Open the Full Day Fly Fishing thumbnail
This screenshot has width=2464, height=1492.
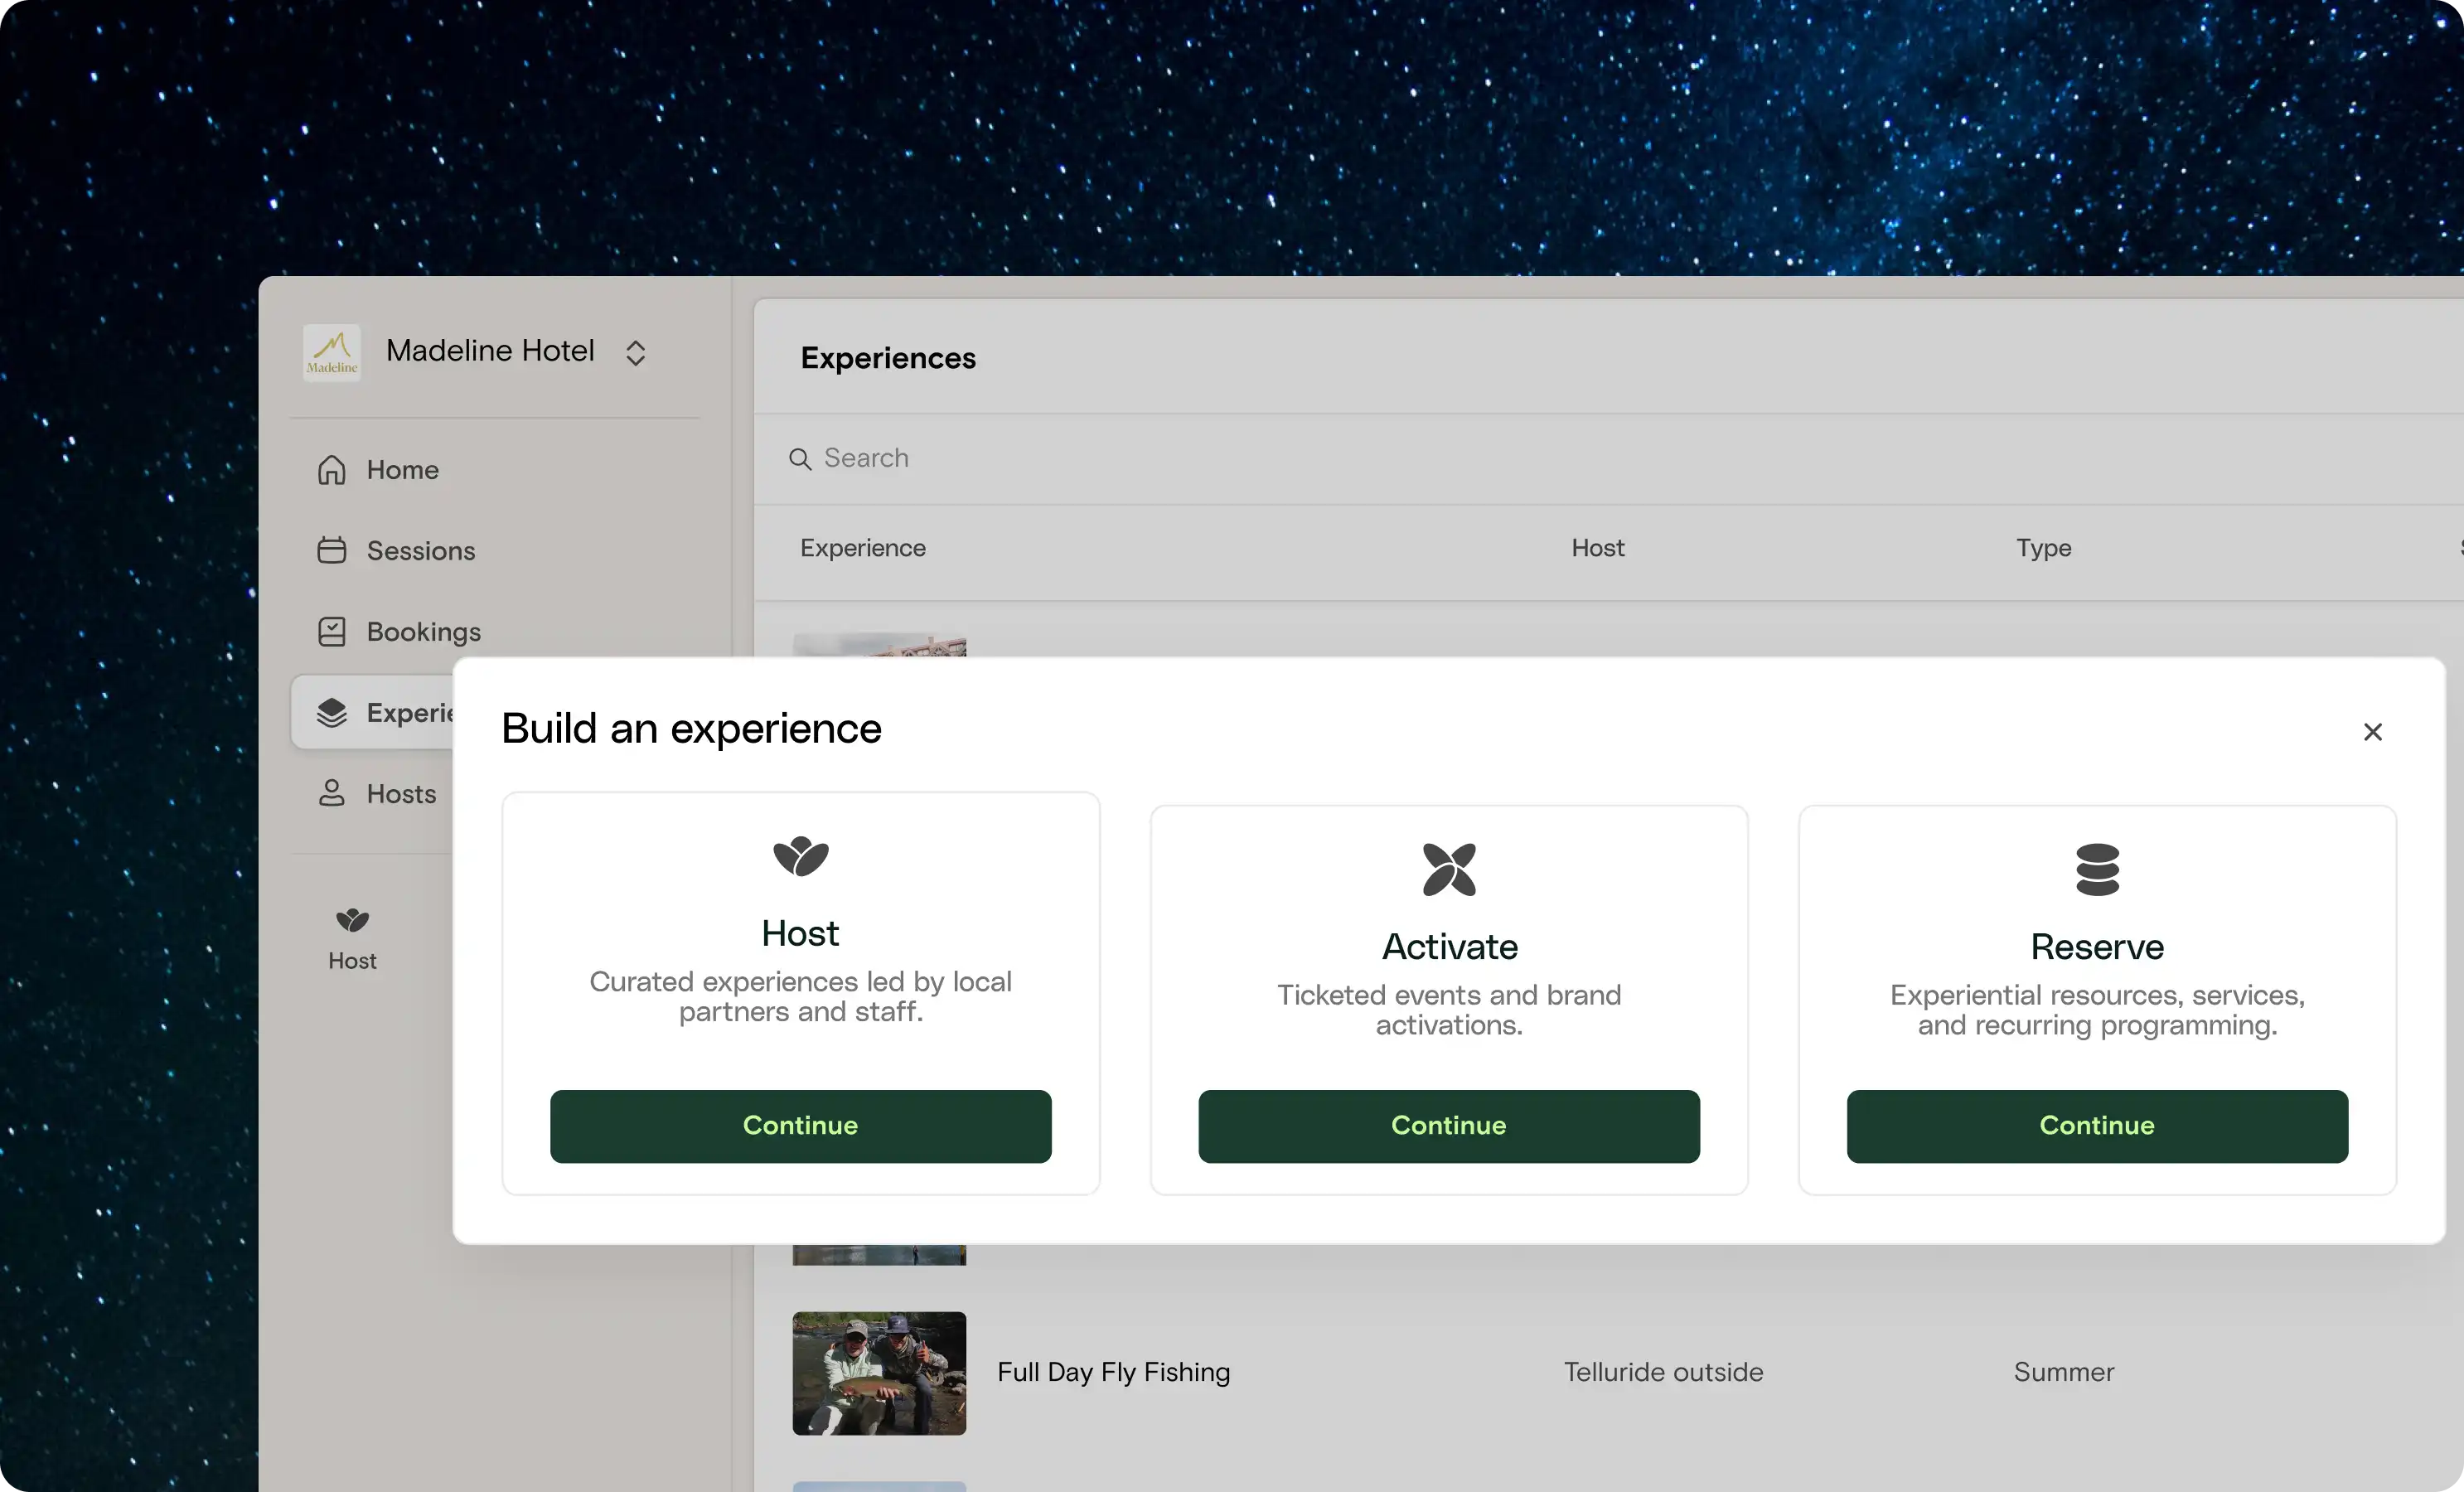[878, 1372]
